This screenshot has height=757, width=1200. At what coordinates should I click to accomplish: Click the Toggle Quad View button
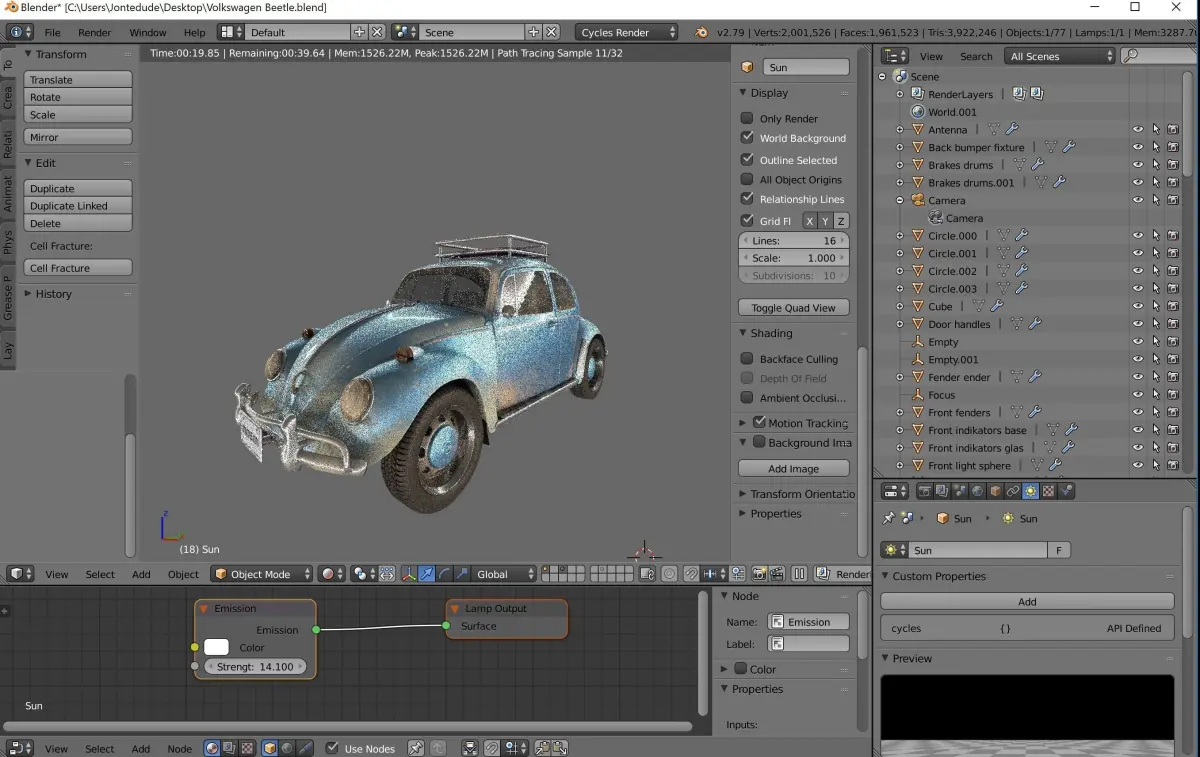coord(794,308)
